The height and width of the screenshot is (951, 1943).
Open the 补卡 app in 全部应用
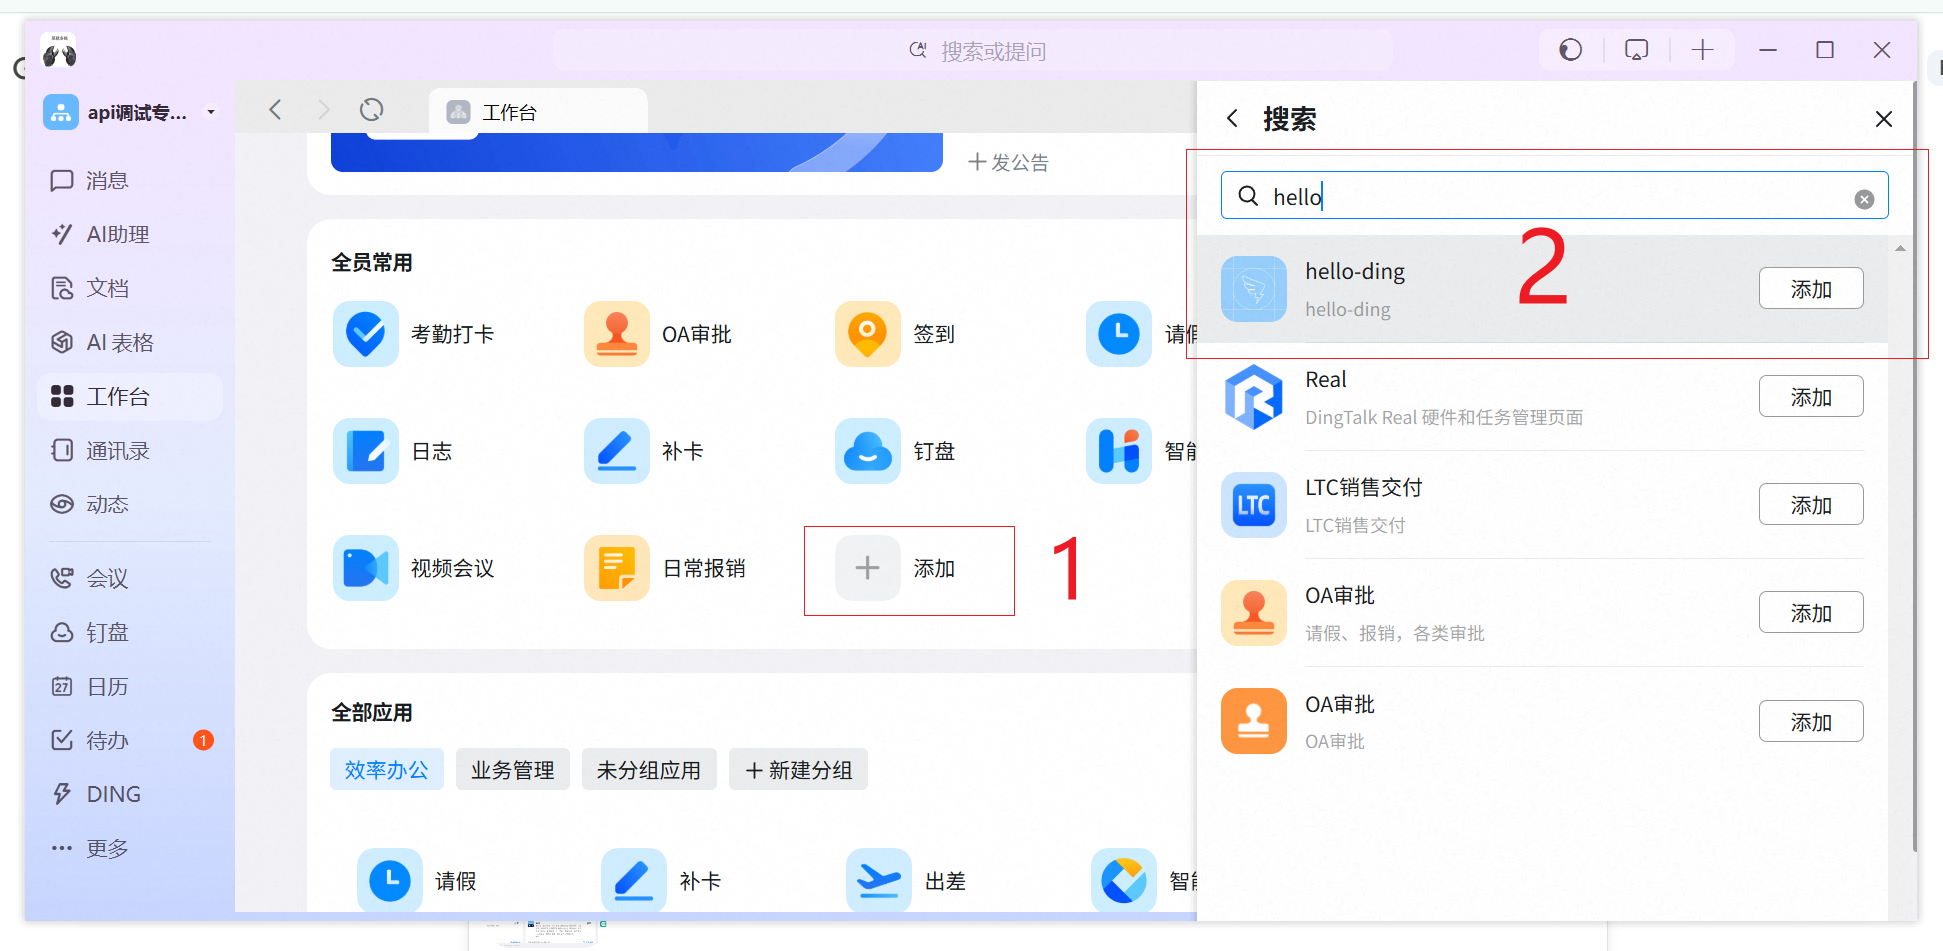pos(634,881)
